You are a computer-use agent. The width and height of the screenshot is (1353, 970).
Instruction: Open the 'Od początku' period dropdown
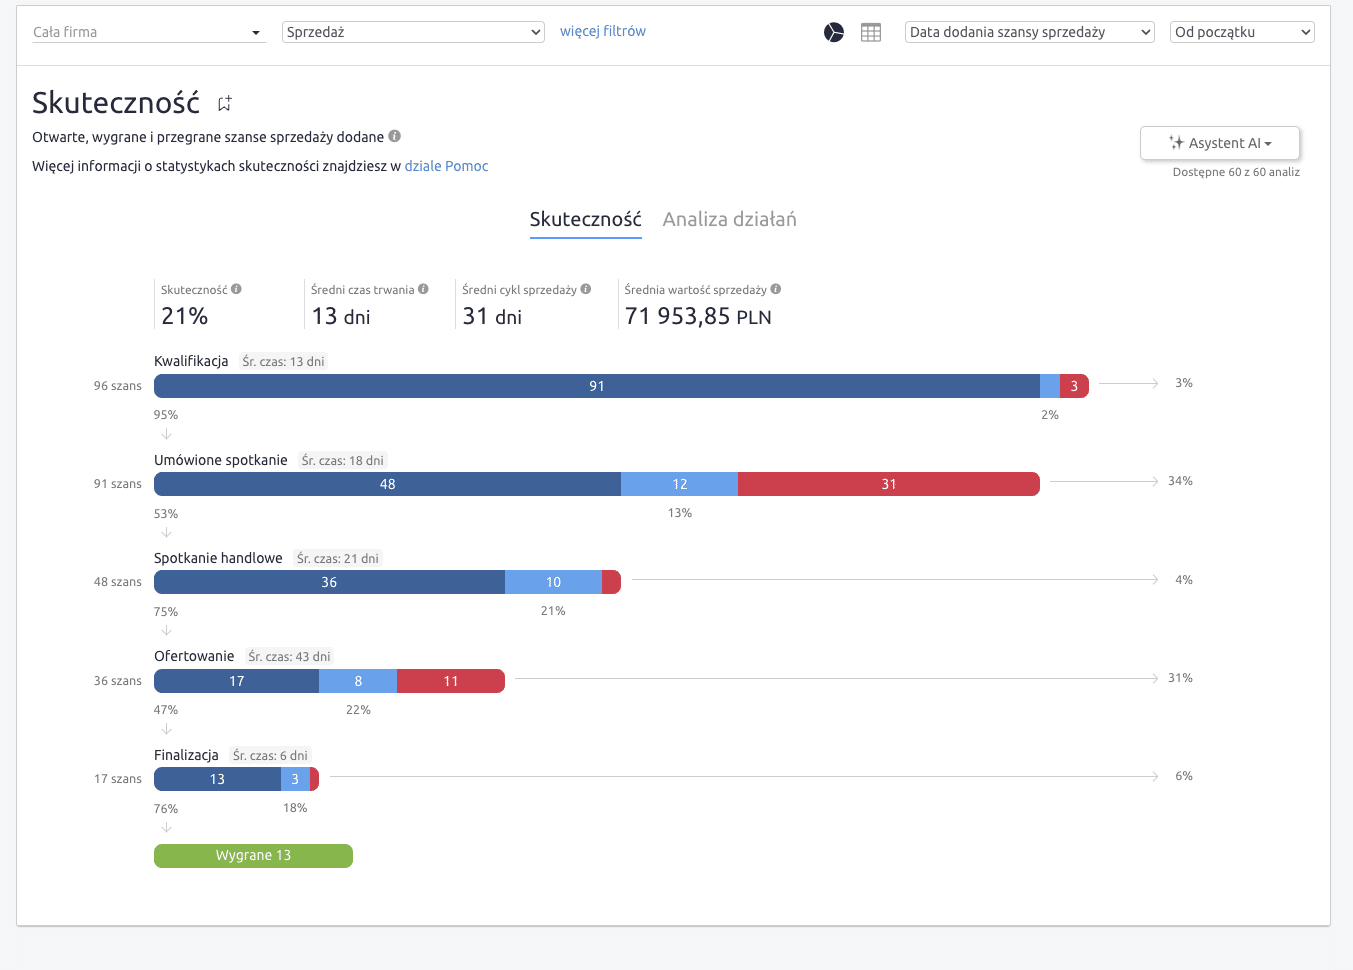click(1241, 32)
